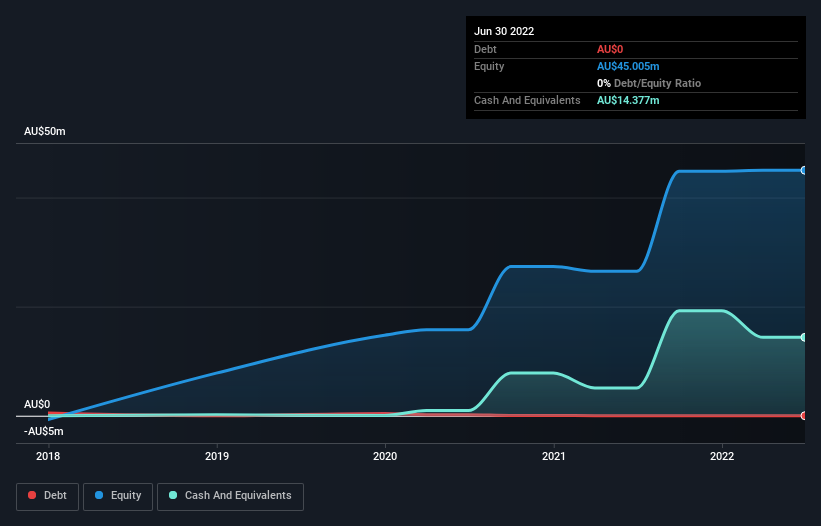Click the AU$0 y-axis label
This screenshot has width=821, height=526.
pos(37,405)
